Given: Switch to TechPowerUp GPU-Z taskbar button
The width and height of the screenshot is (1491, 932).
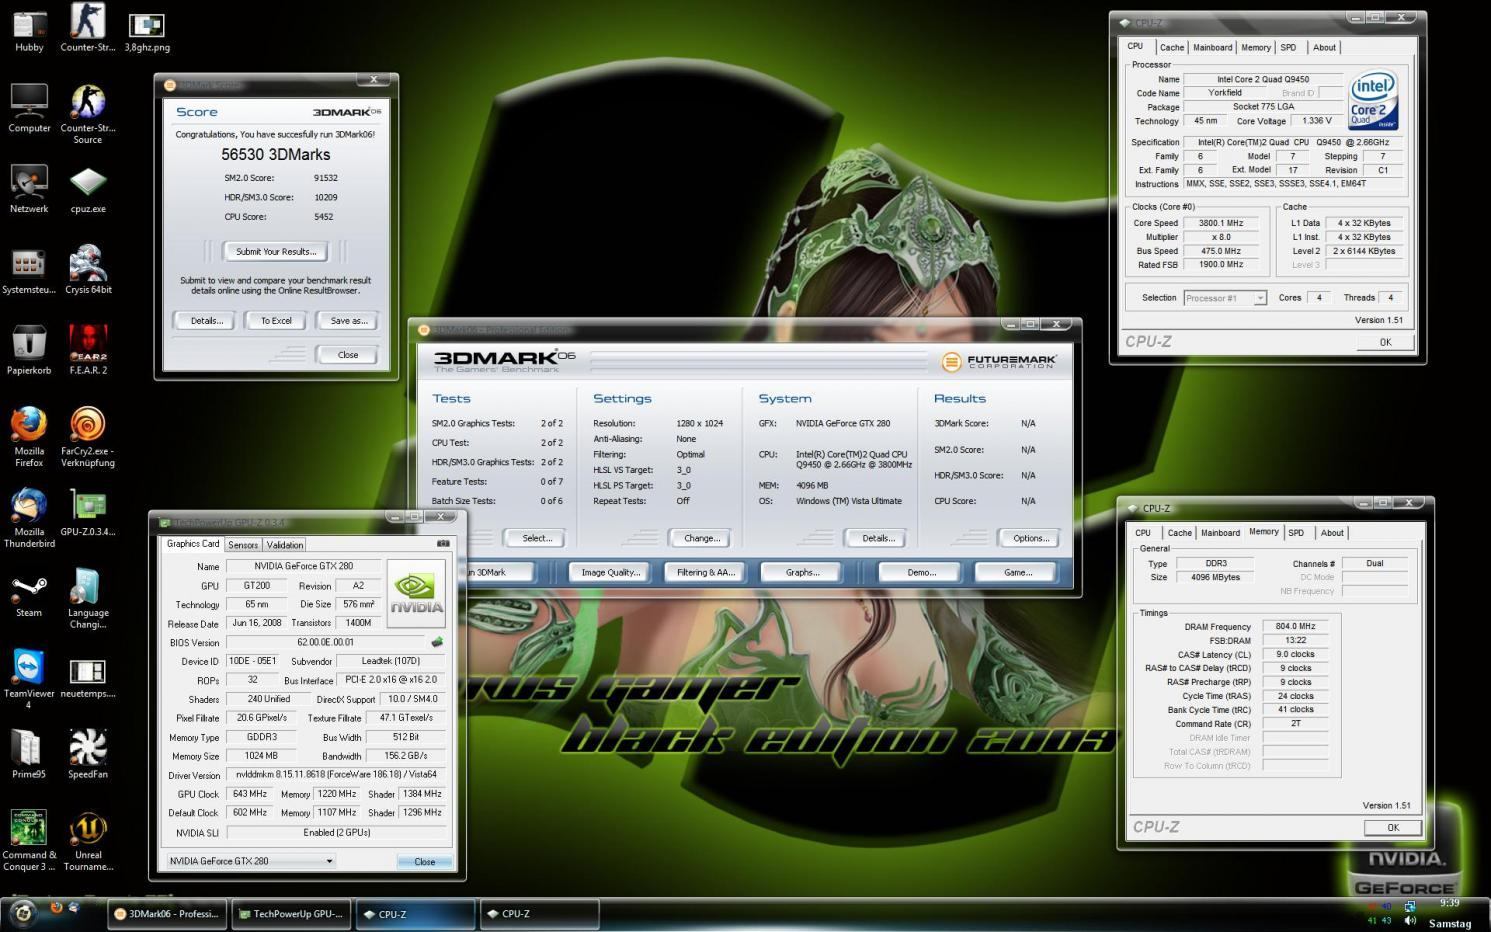Looking at the screenshot, I should point(290,914).
